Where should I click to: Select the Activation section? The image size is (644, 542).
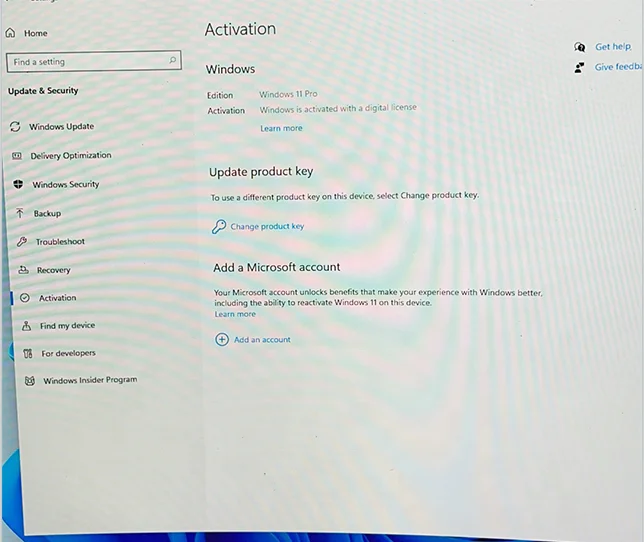point(58,298)
